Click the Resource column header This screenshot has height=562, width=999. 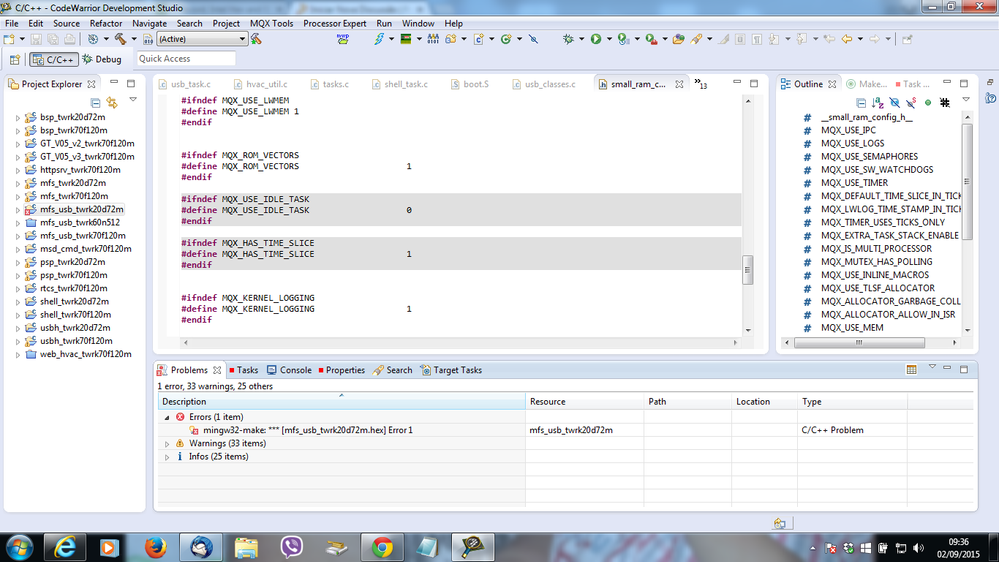click(585, 401)
